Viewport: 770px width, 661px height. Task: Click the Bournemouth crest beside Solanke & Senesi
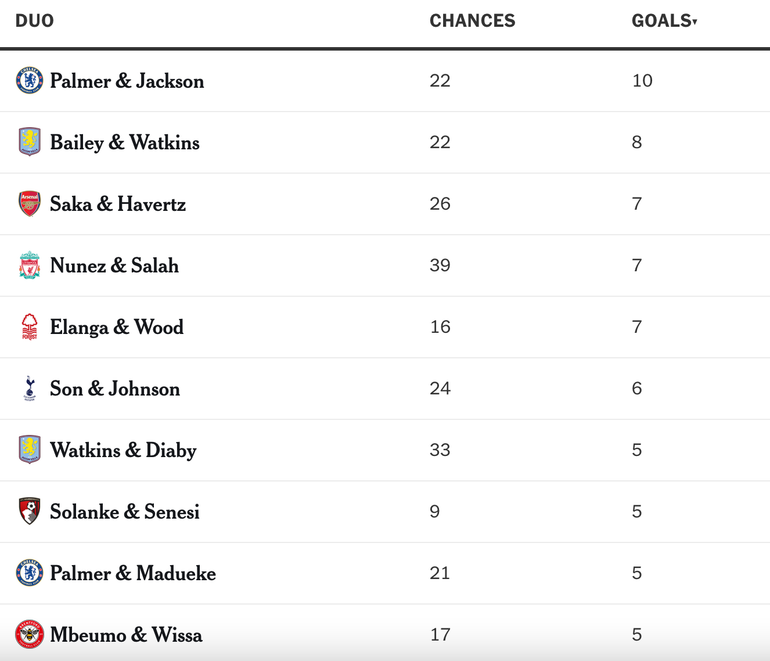29,511
